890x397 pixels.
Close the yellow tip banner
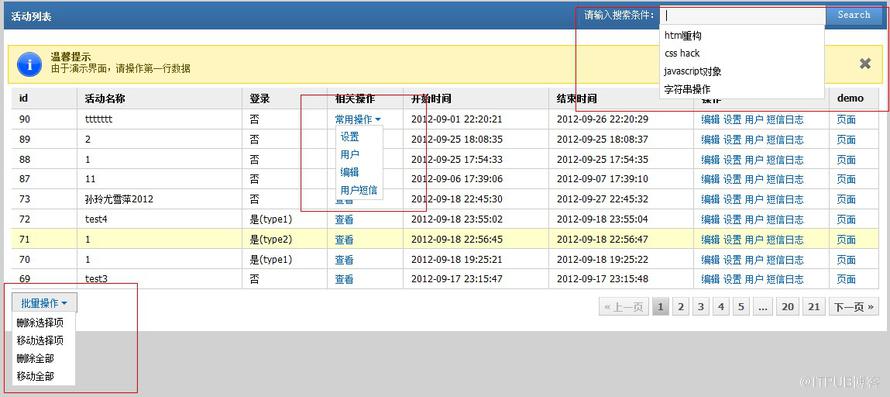(864, 64)
